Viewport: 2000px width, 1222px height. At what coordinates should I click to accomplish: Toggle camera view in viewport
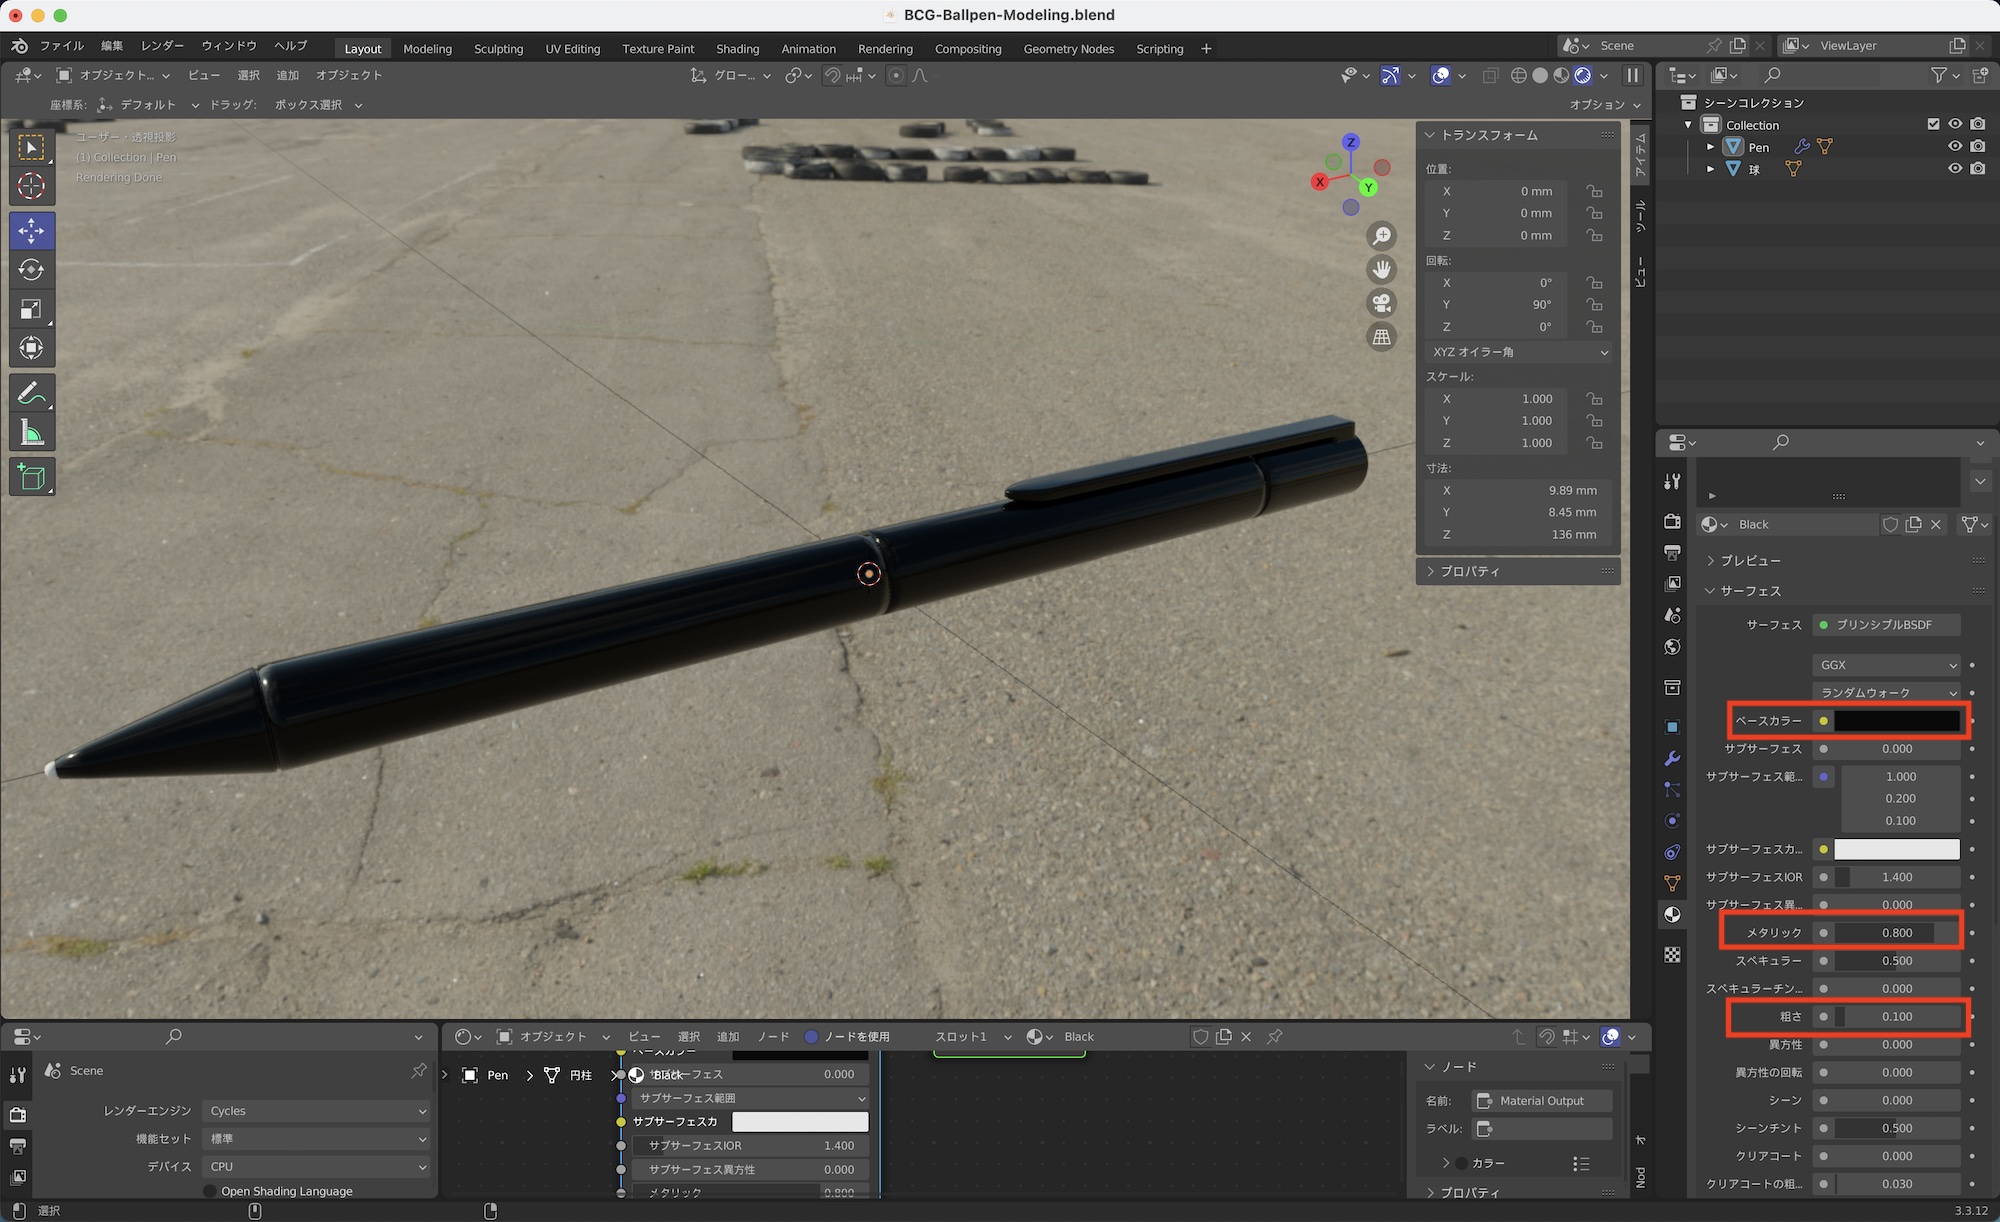click(1382, 303)
